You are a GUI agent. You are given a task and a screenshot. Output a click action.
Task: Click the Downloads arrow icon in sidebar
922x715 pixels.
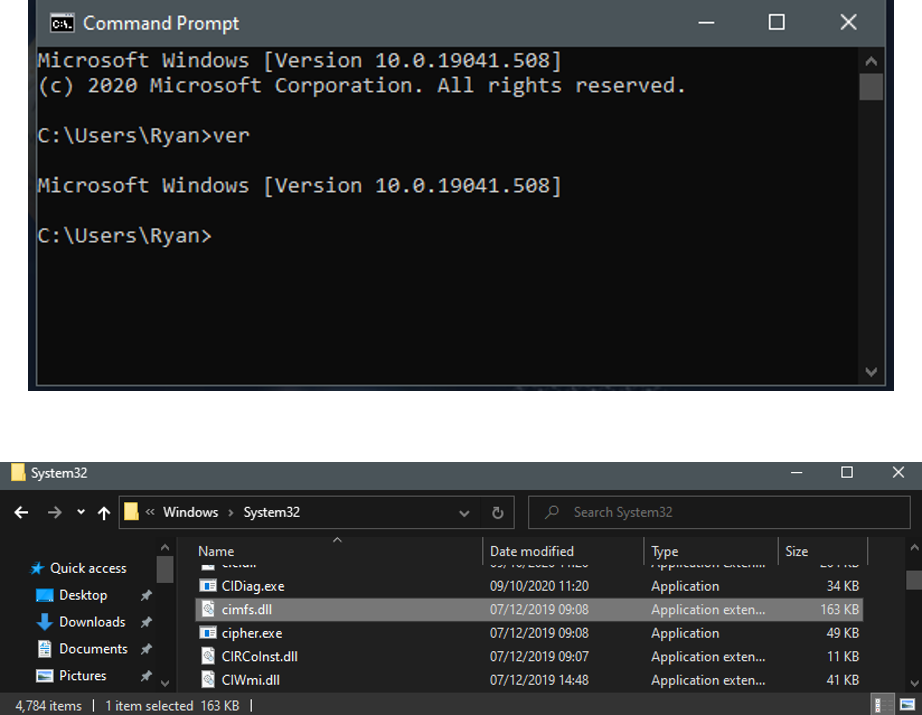point(45,622)
